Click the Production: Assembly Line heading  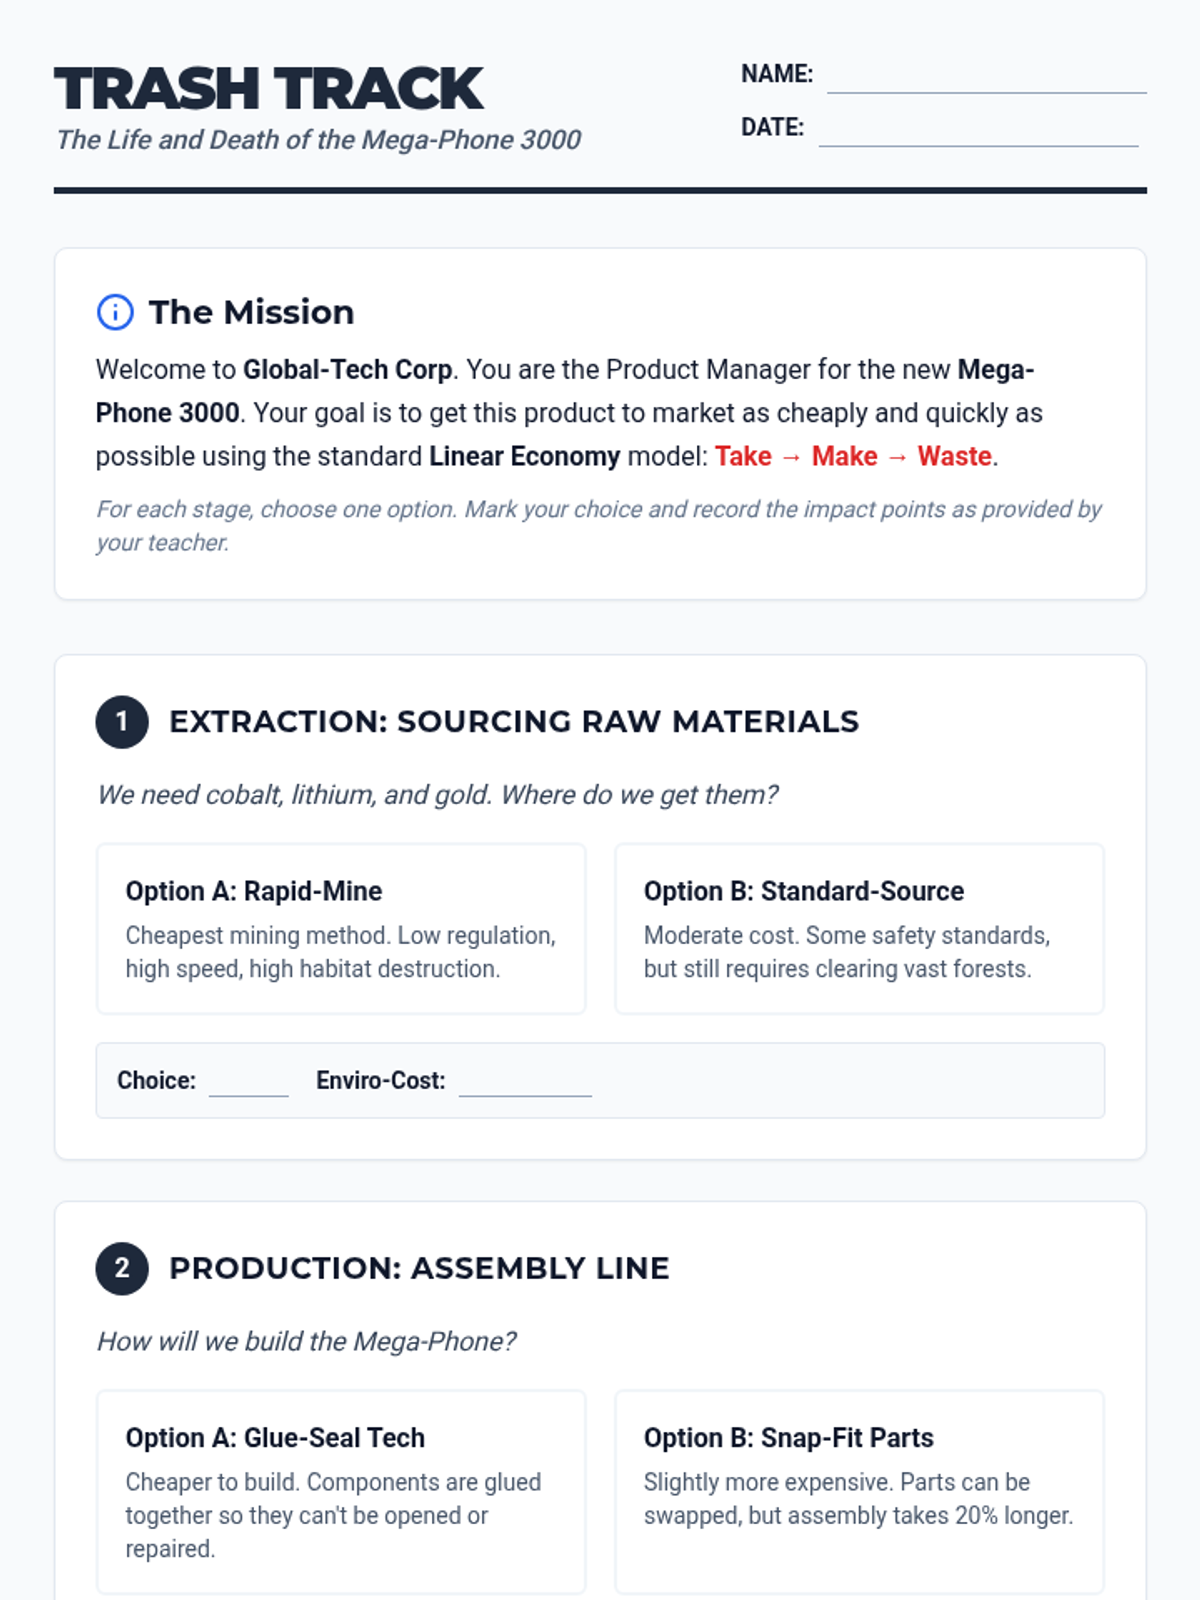[x=419, y=1268]
